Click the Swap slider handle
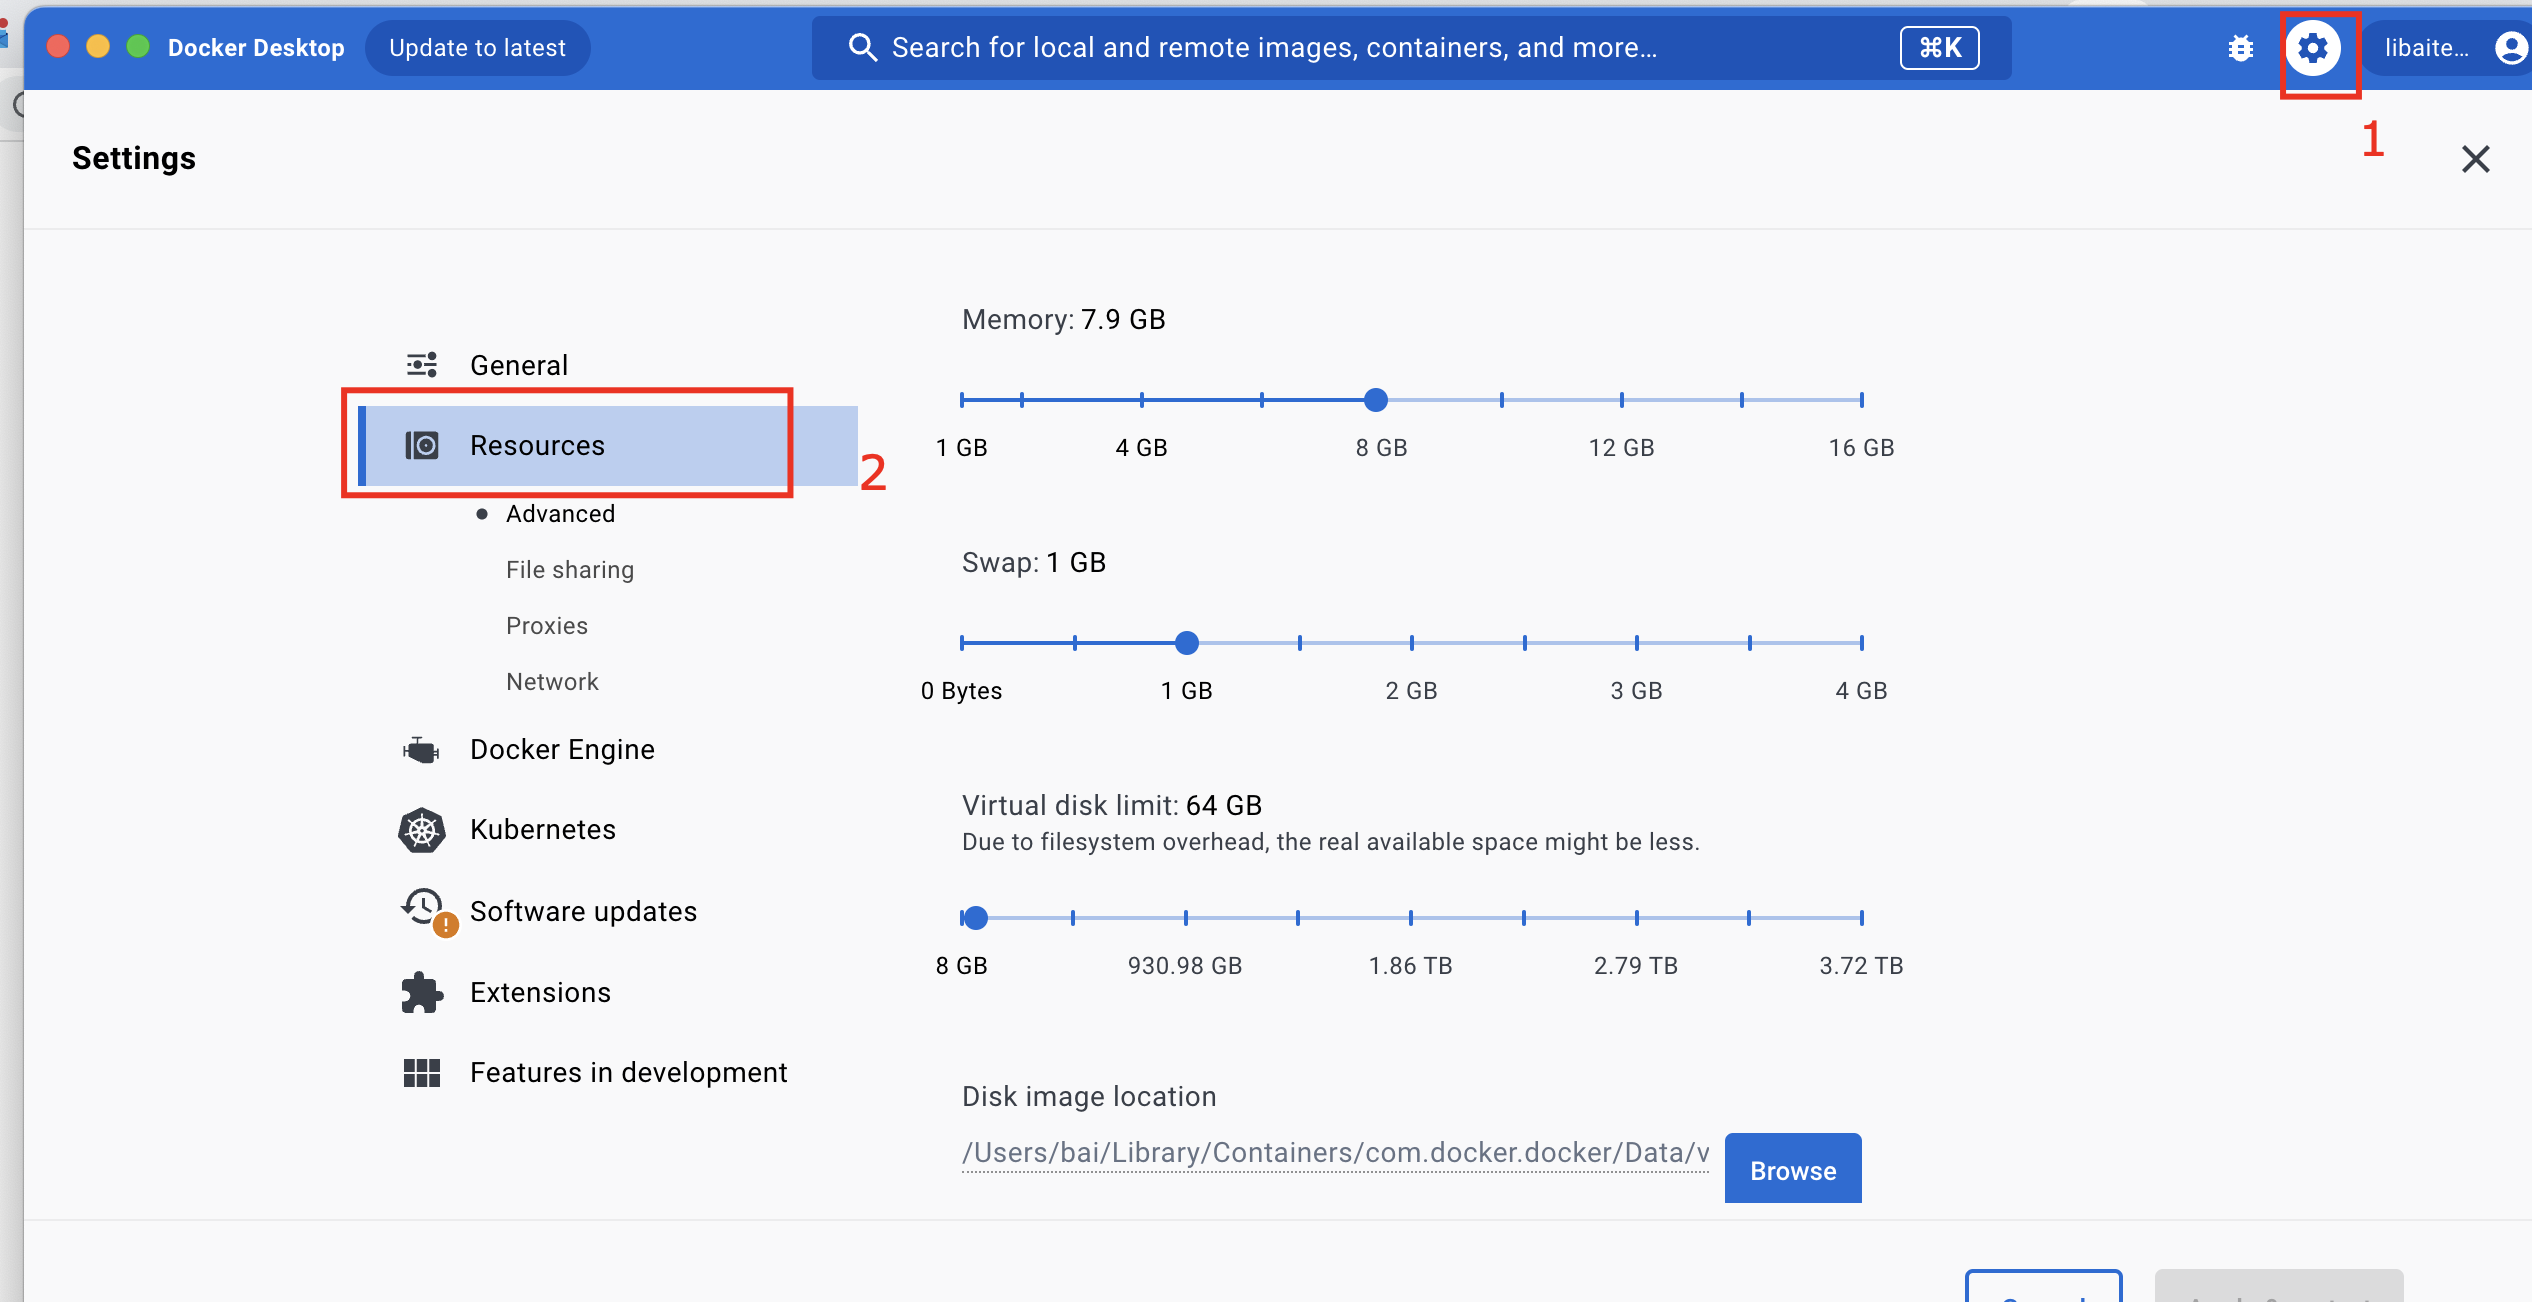The width and height of the screenshot is (2532, 1302). [x=1187, y=643]
